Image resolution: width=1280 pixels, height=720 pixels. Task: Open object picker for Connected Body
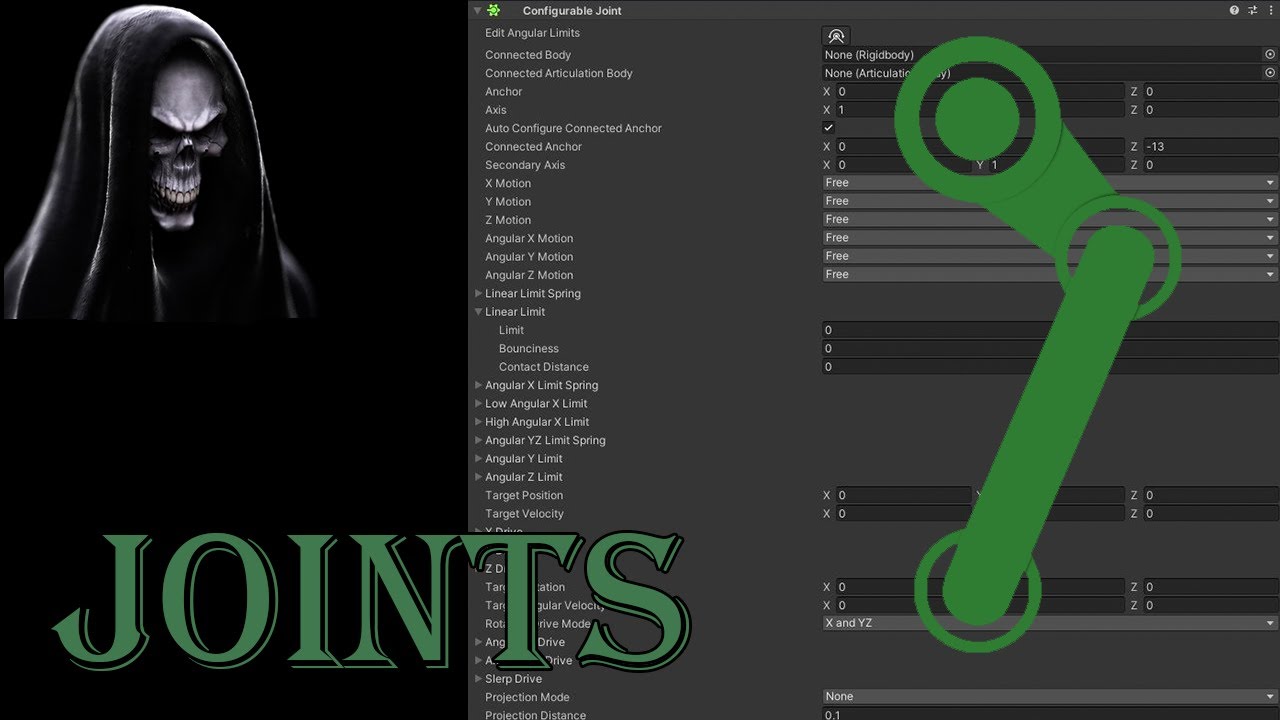point(1270,55)
